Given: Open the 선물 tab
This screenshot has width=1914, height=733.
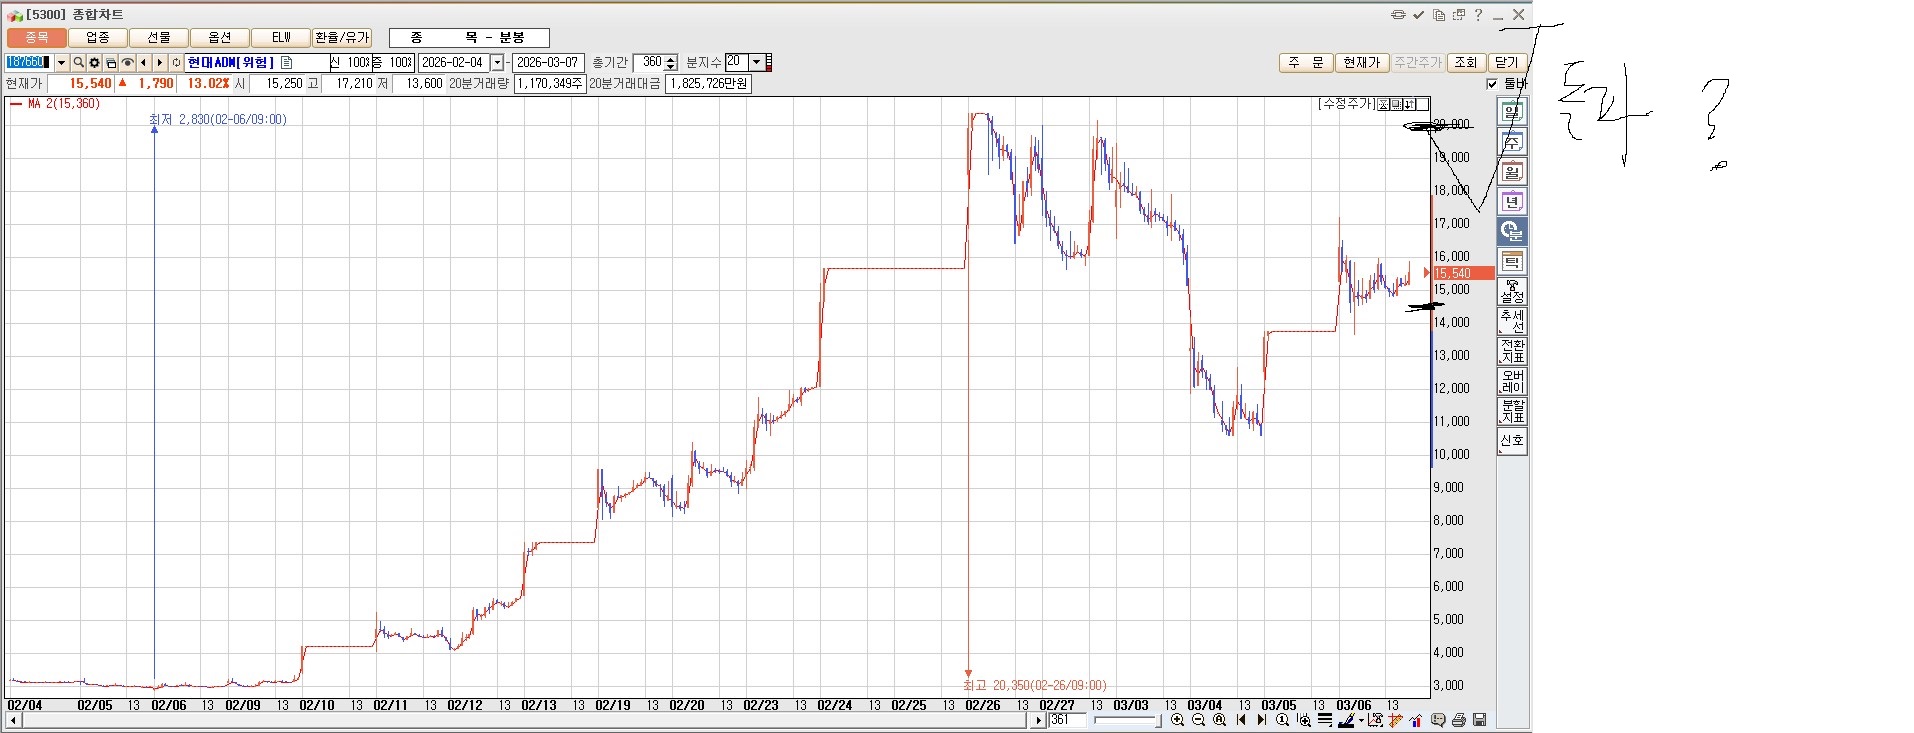Looking at the screenshot, I should 159,37.
